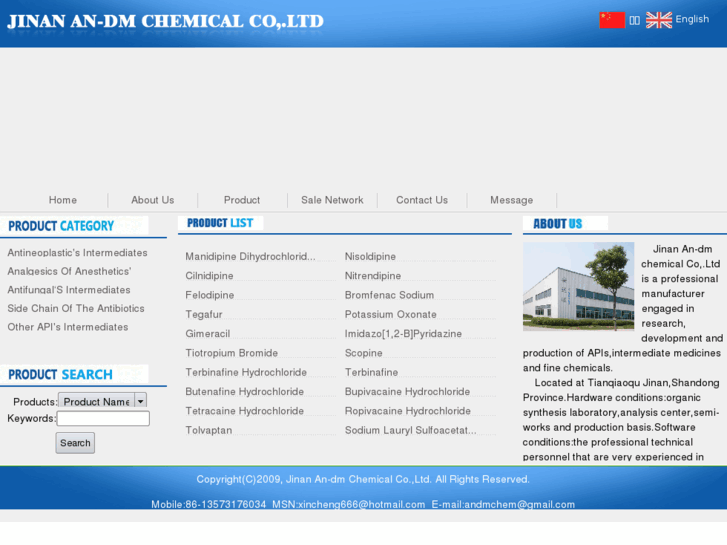Open Terbinafine Hydrochloride product
This screenshot has width=727, height=545.
tap(246, 372)
